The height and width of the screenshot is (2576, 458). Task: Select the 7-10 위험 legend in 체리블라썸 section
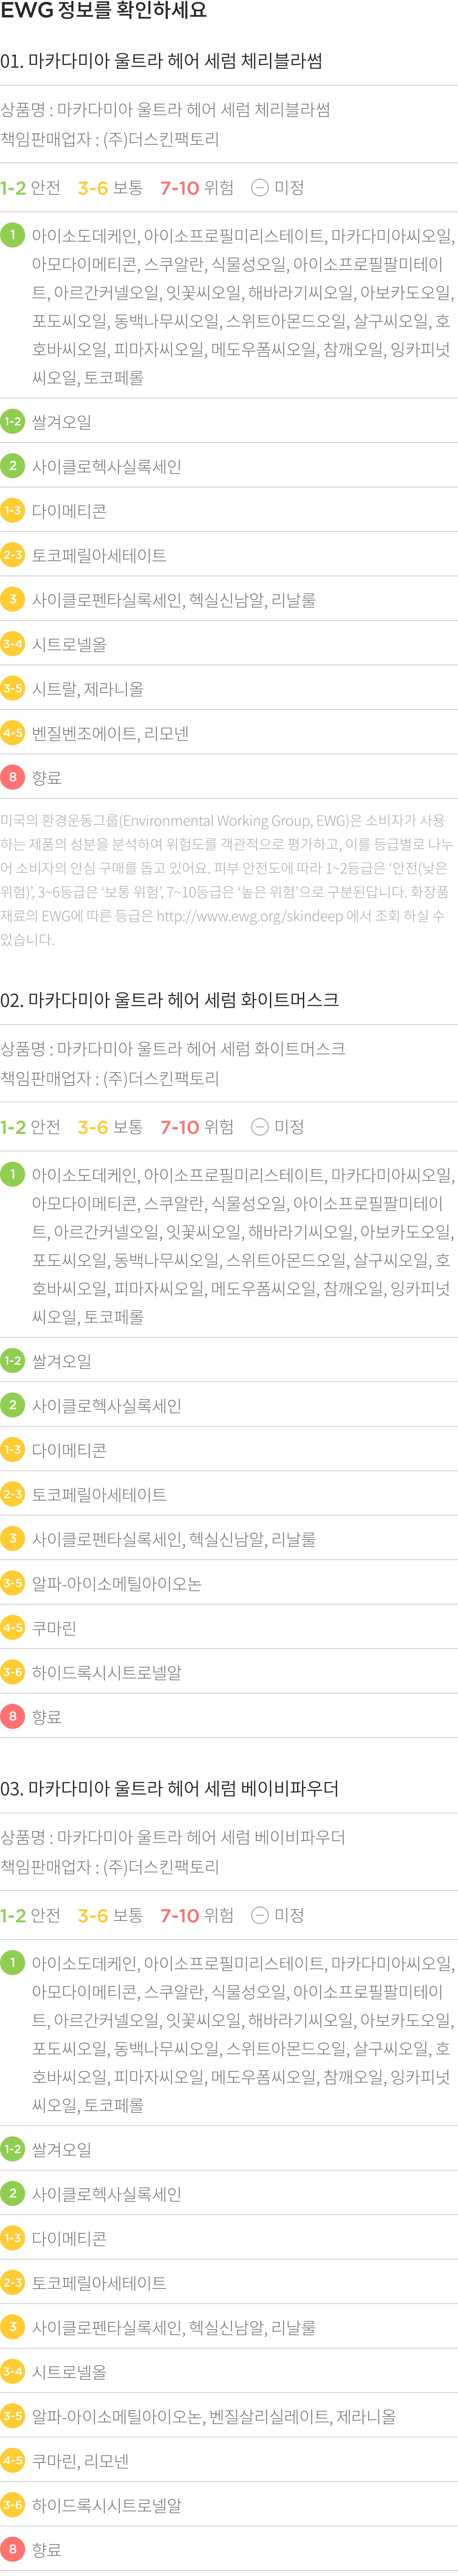point(197,188)
